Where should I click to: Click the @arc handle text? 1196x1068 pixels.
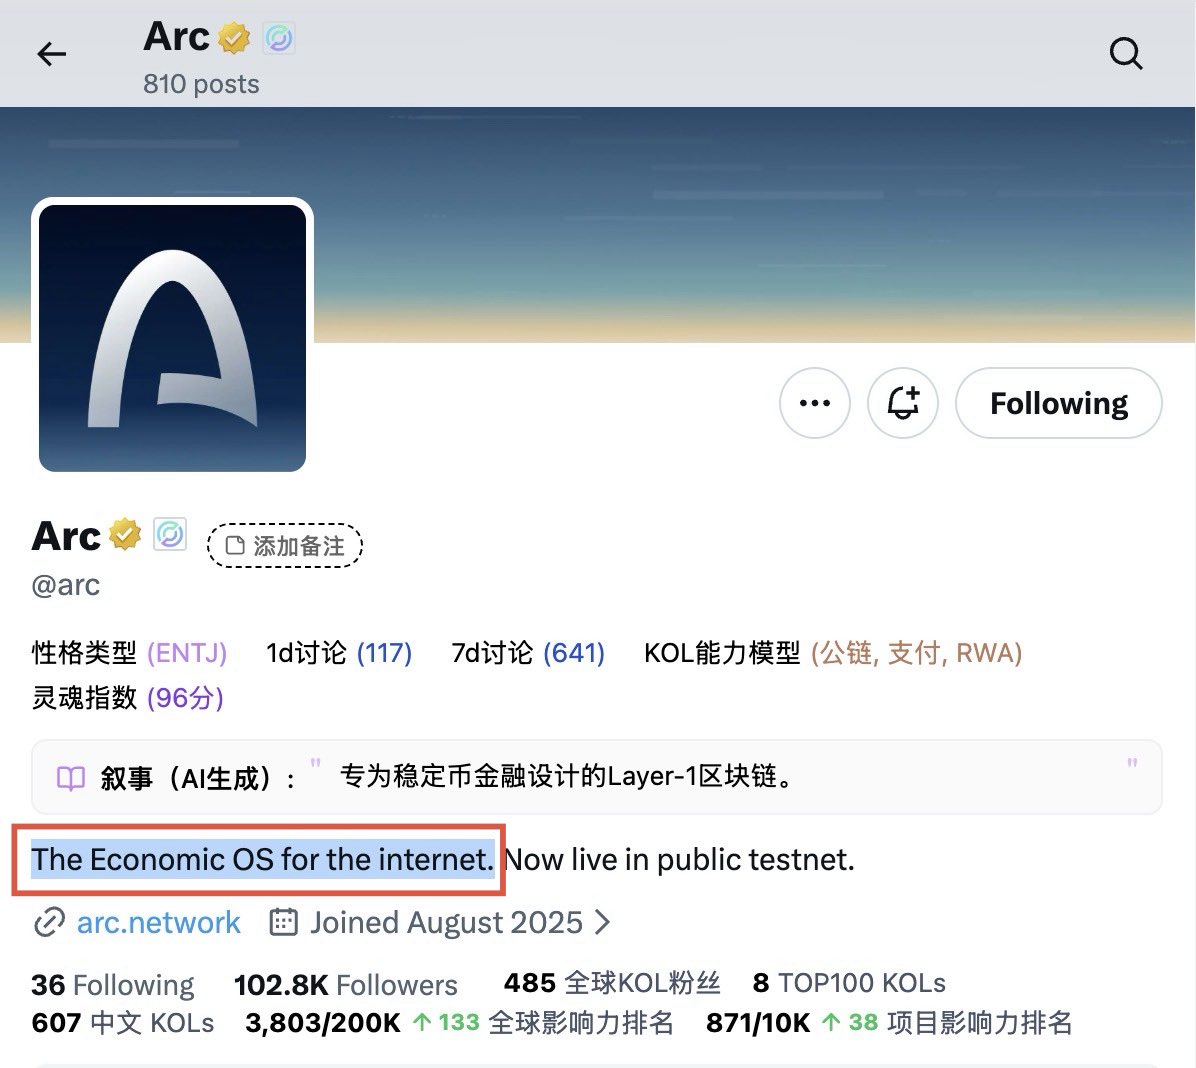pos(66,585)
